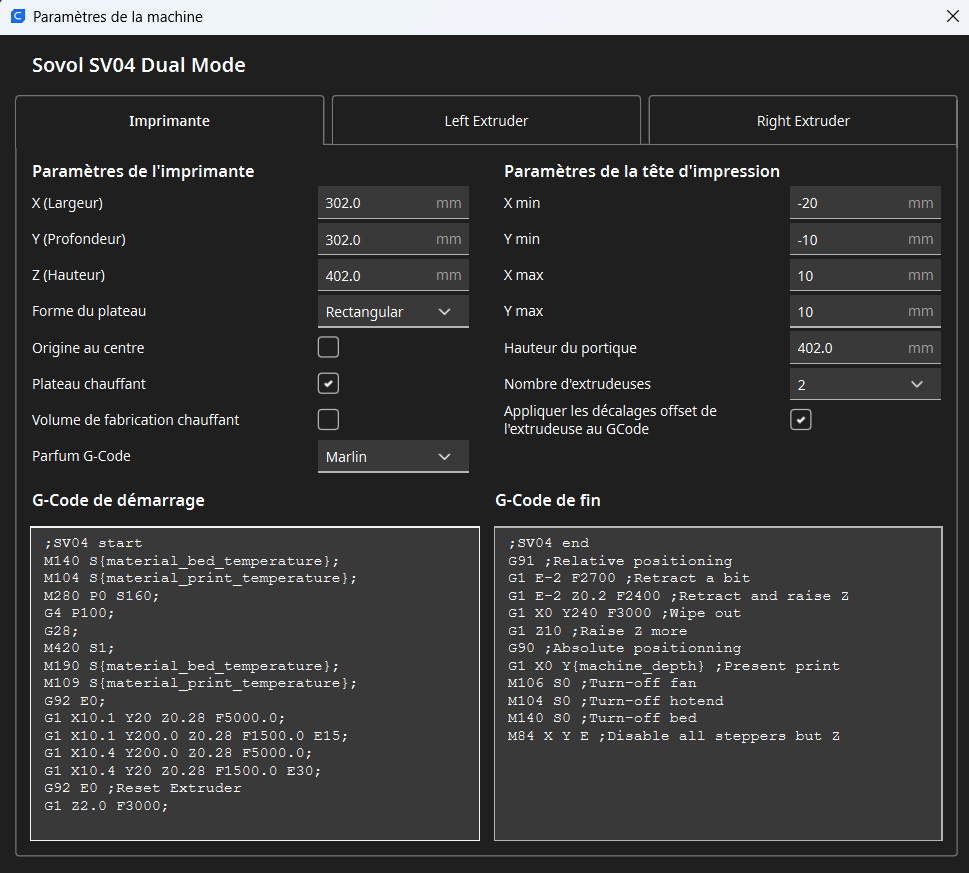Click the 'M106 S0 ;Turn-off fan' line
This screenshot has width=969, height=873.
point(602,683)
